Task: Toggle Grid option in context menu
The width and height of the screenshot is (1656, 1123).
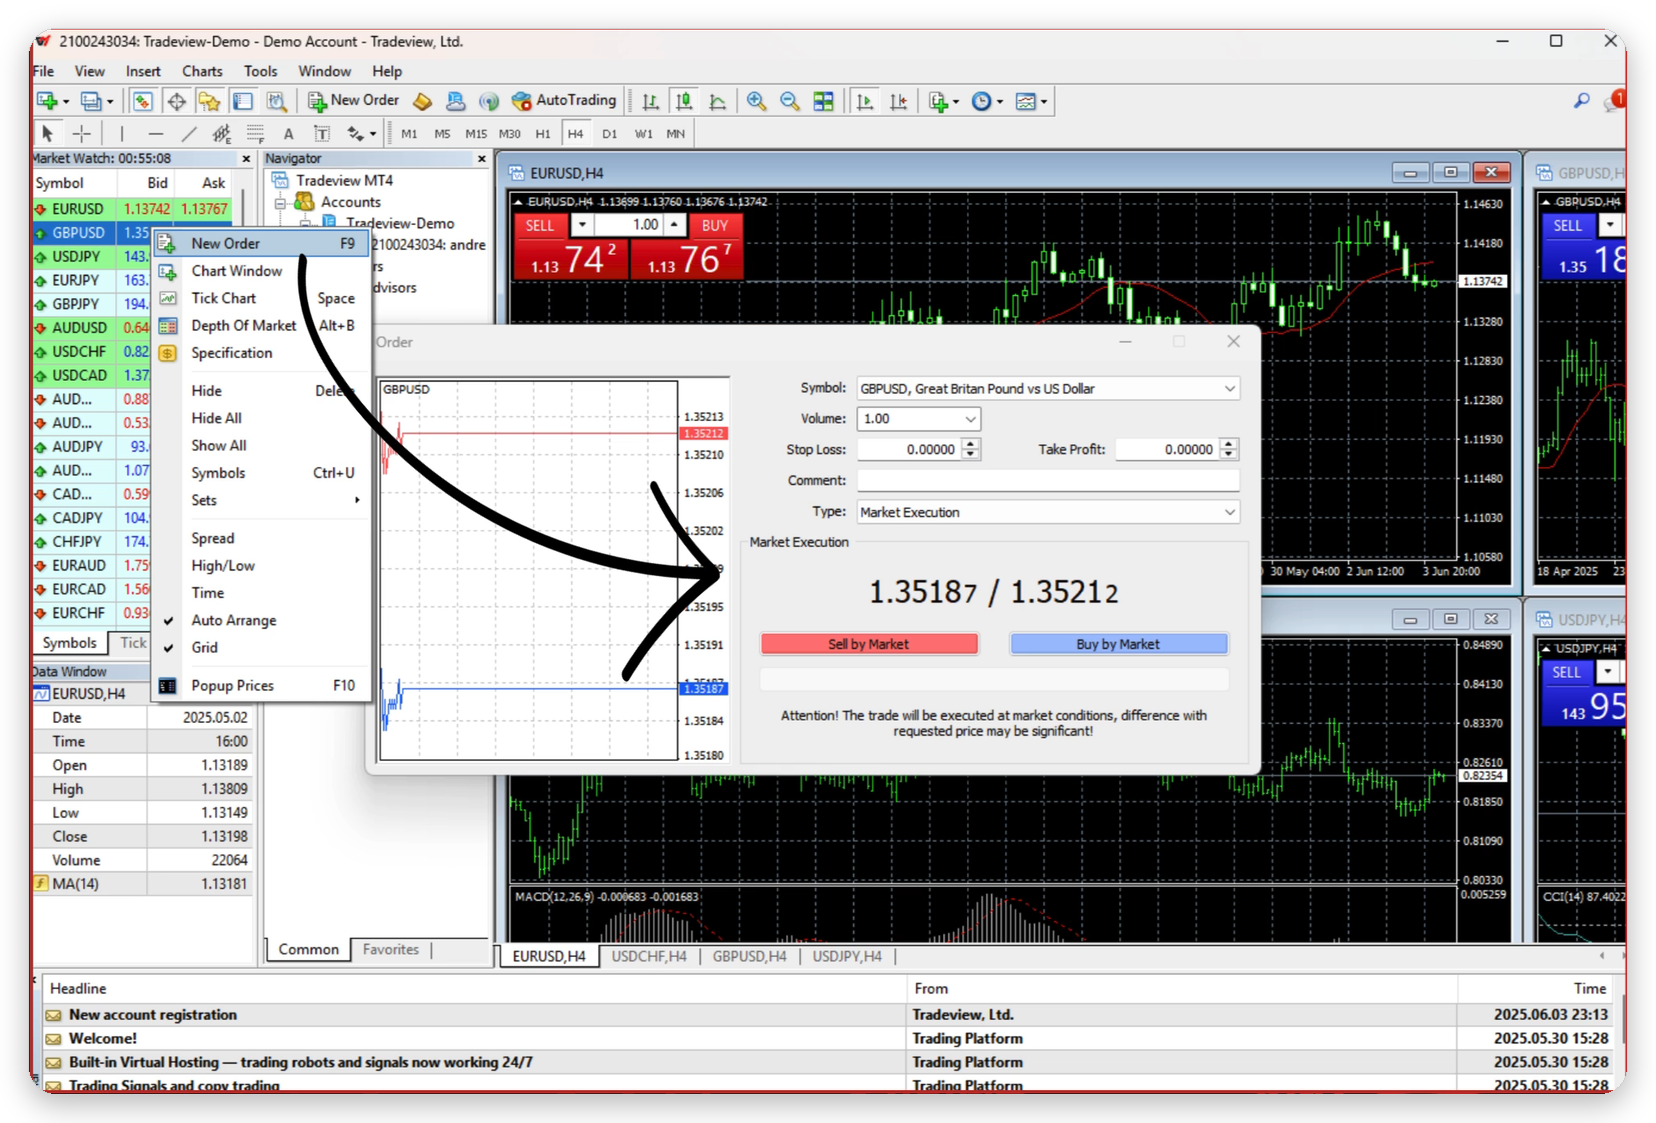Action: [204, 647]
